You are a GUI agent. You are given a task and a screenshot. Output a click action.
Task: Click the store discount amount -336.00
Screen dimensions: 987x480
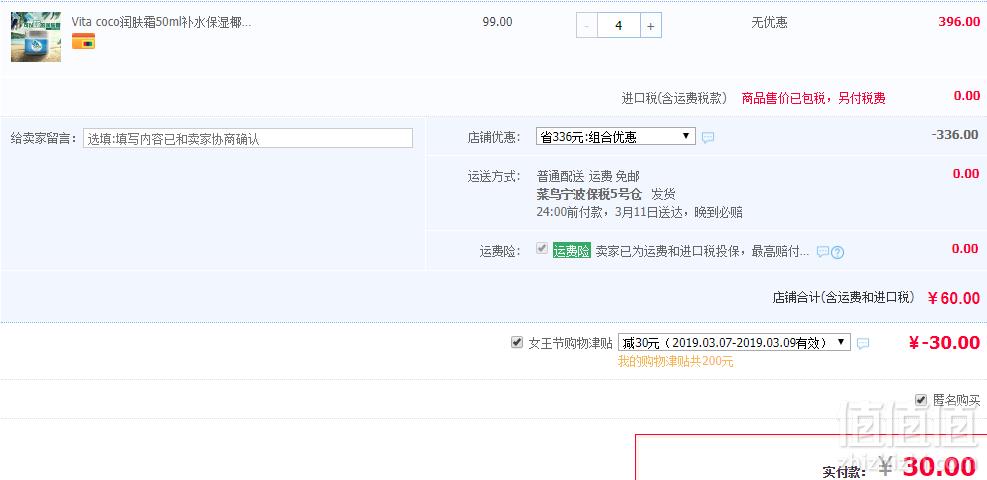955,135
